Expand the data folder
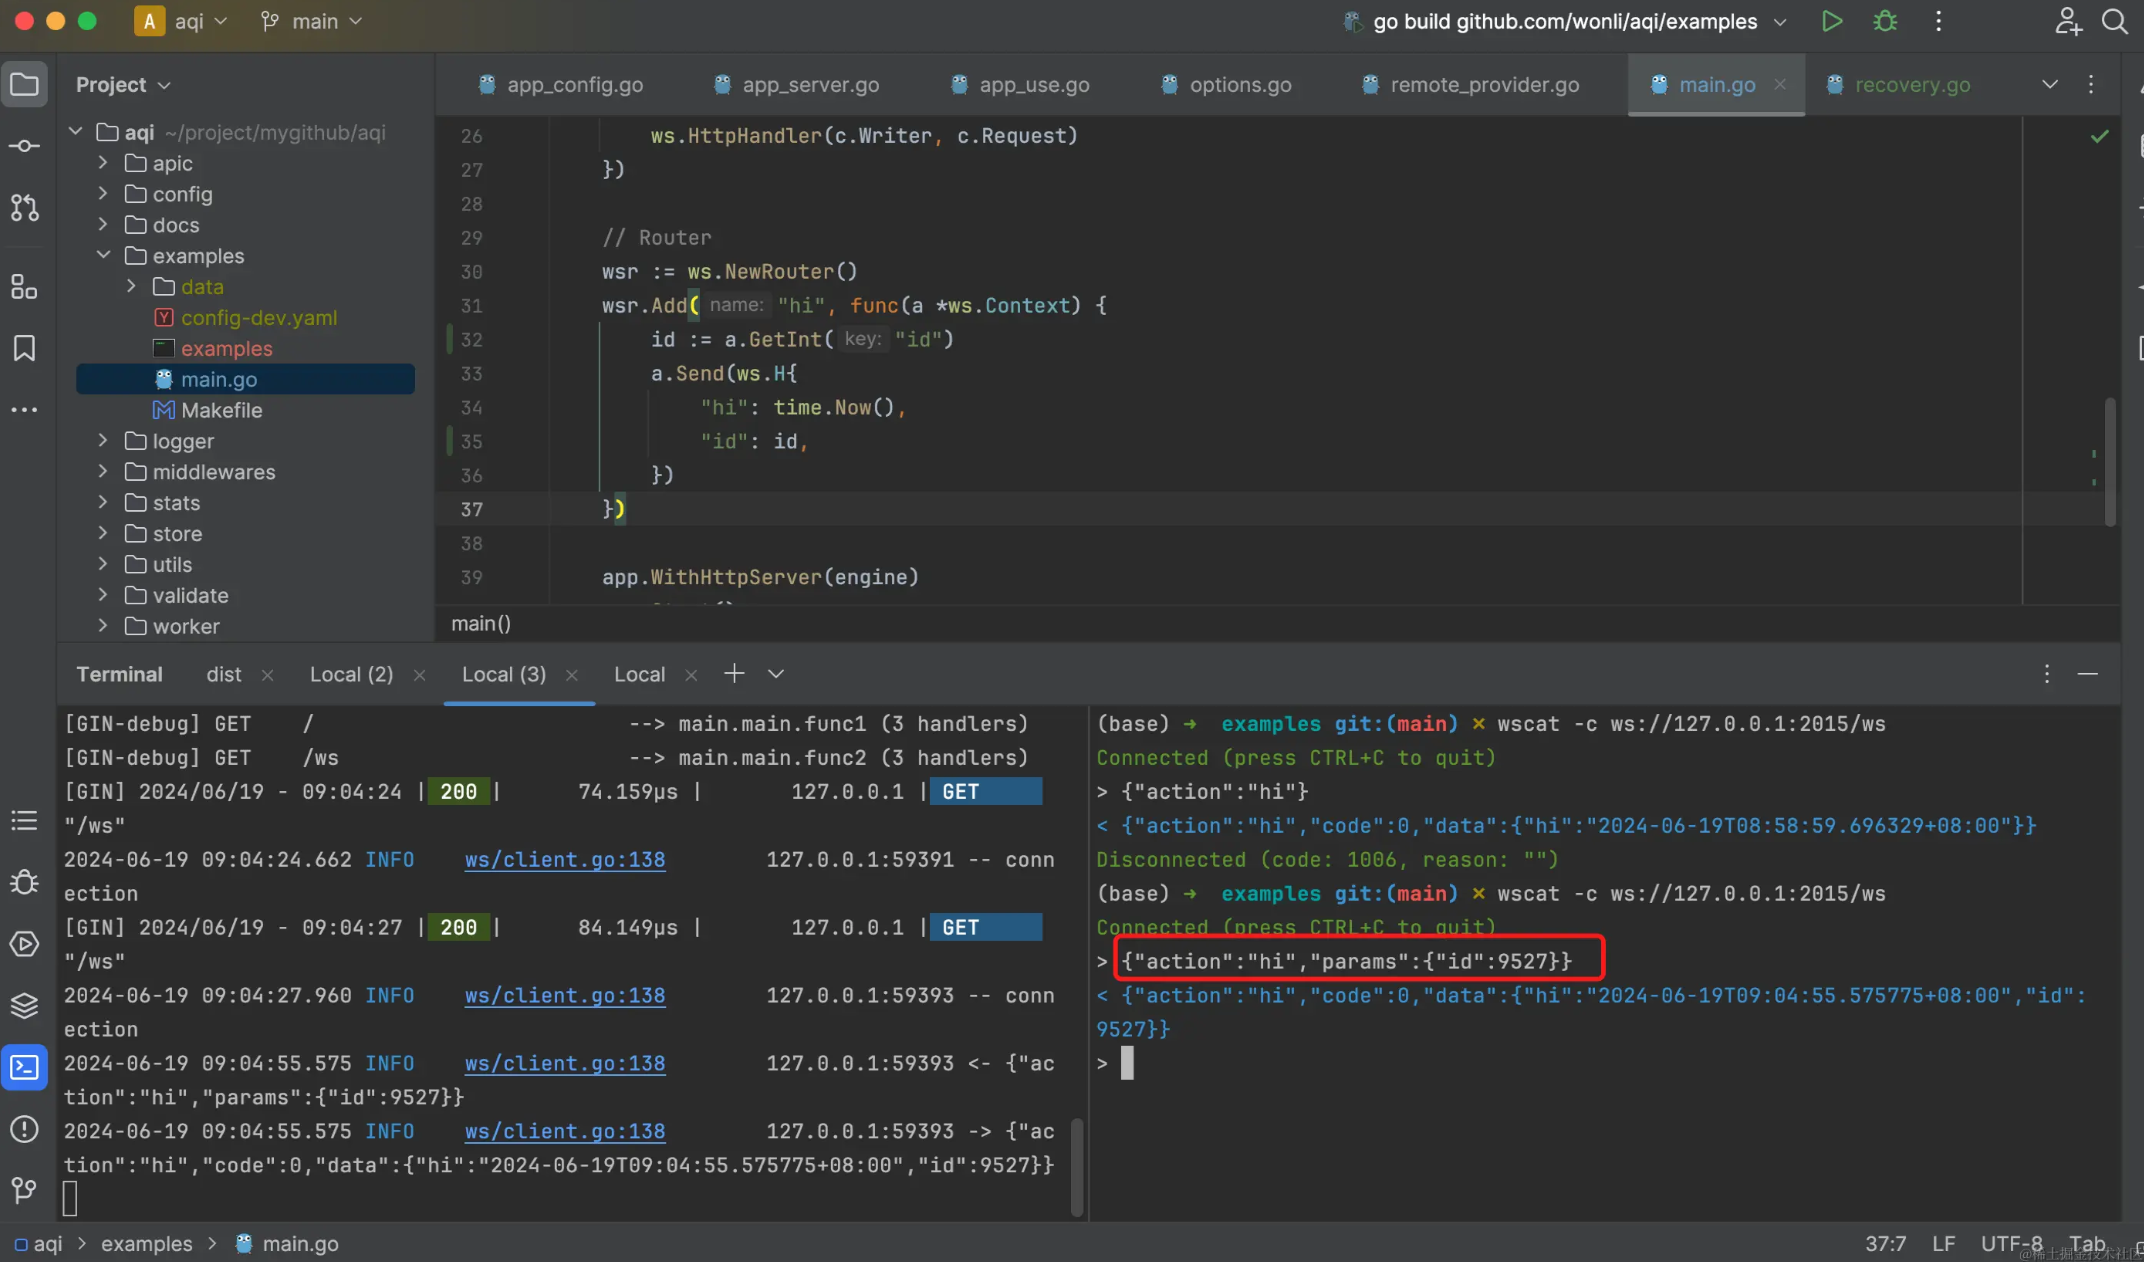 pyautogui.click(x=131, y=286)
